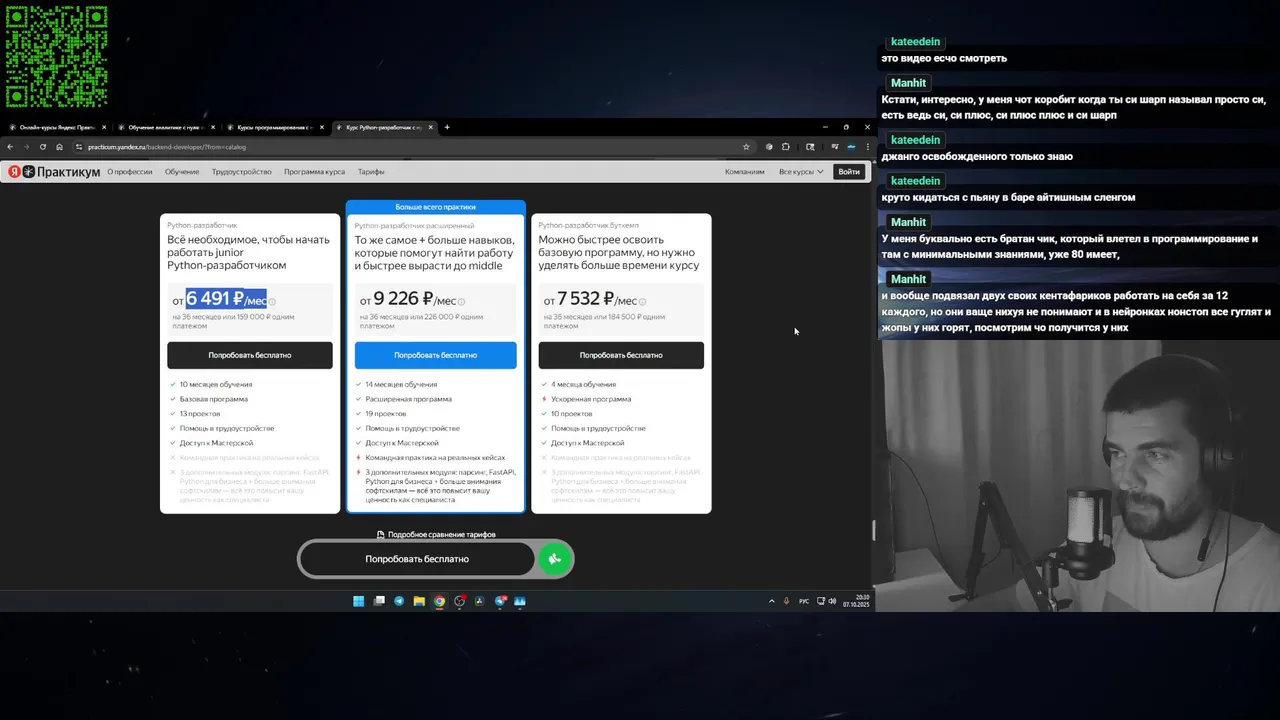The width and height of the screenshot is (1280, 720).
Task: Click the '10 месяцев обучения' feature line
Action: (216, 385)
